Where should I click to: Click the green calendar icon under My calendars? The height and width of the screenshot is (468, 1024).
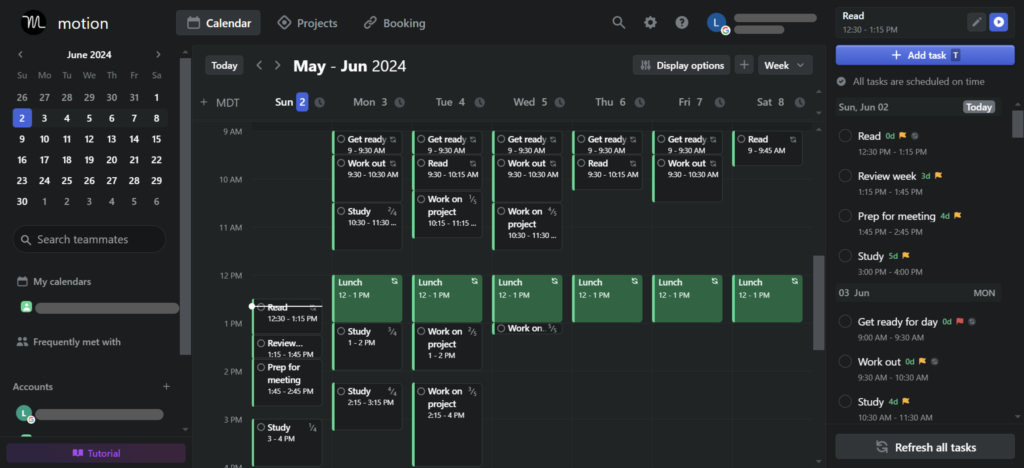click(x=26, y=307)
